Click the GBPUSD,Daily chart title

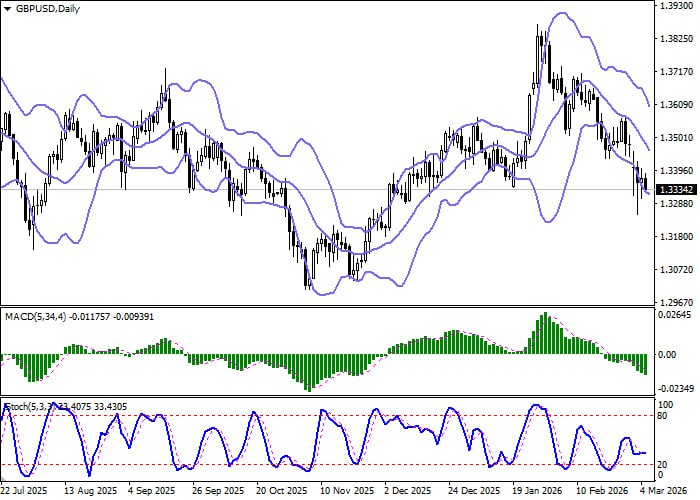click(x=43, y=8)
